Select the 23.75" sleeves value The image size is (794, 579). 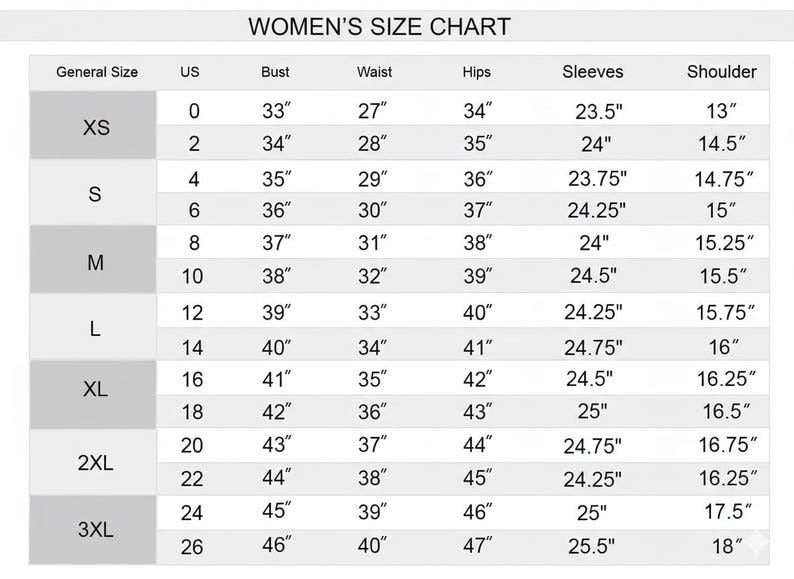597,178
